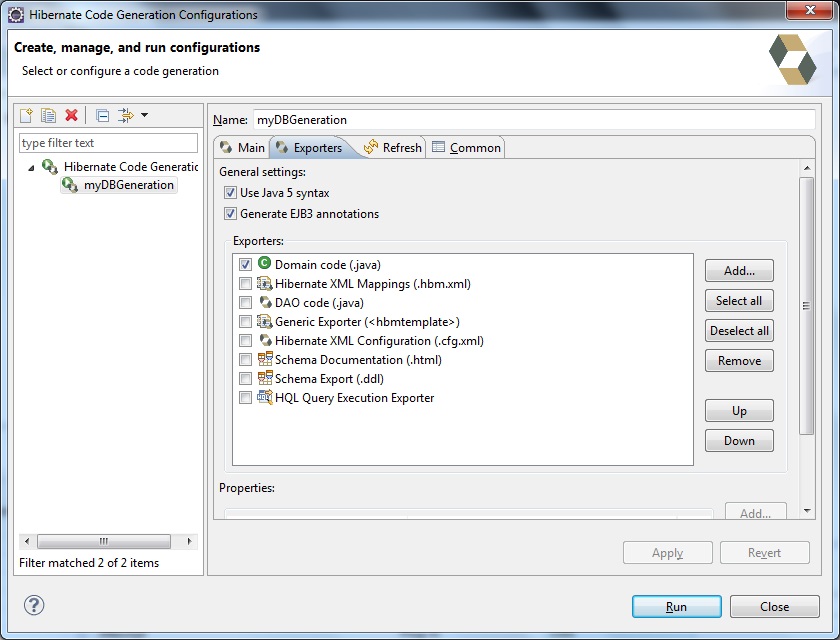This screenshot has height=640, width=840.
Task: Click the Hibernate logo in the title bar
Action: point(16,14)
